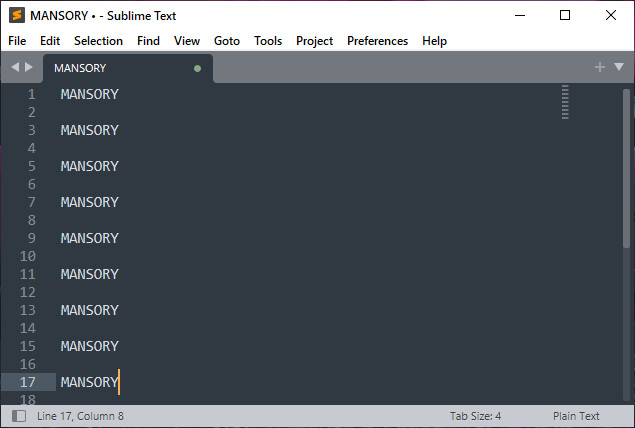Click the unsaved dot on MANSORY tab
635x428 pixels.
197,68
